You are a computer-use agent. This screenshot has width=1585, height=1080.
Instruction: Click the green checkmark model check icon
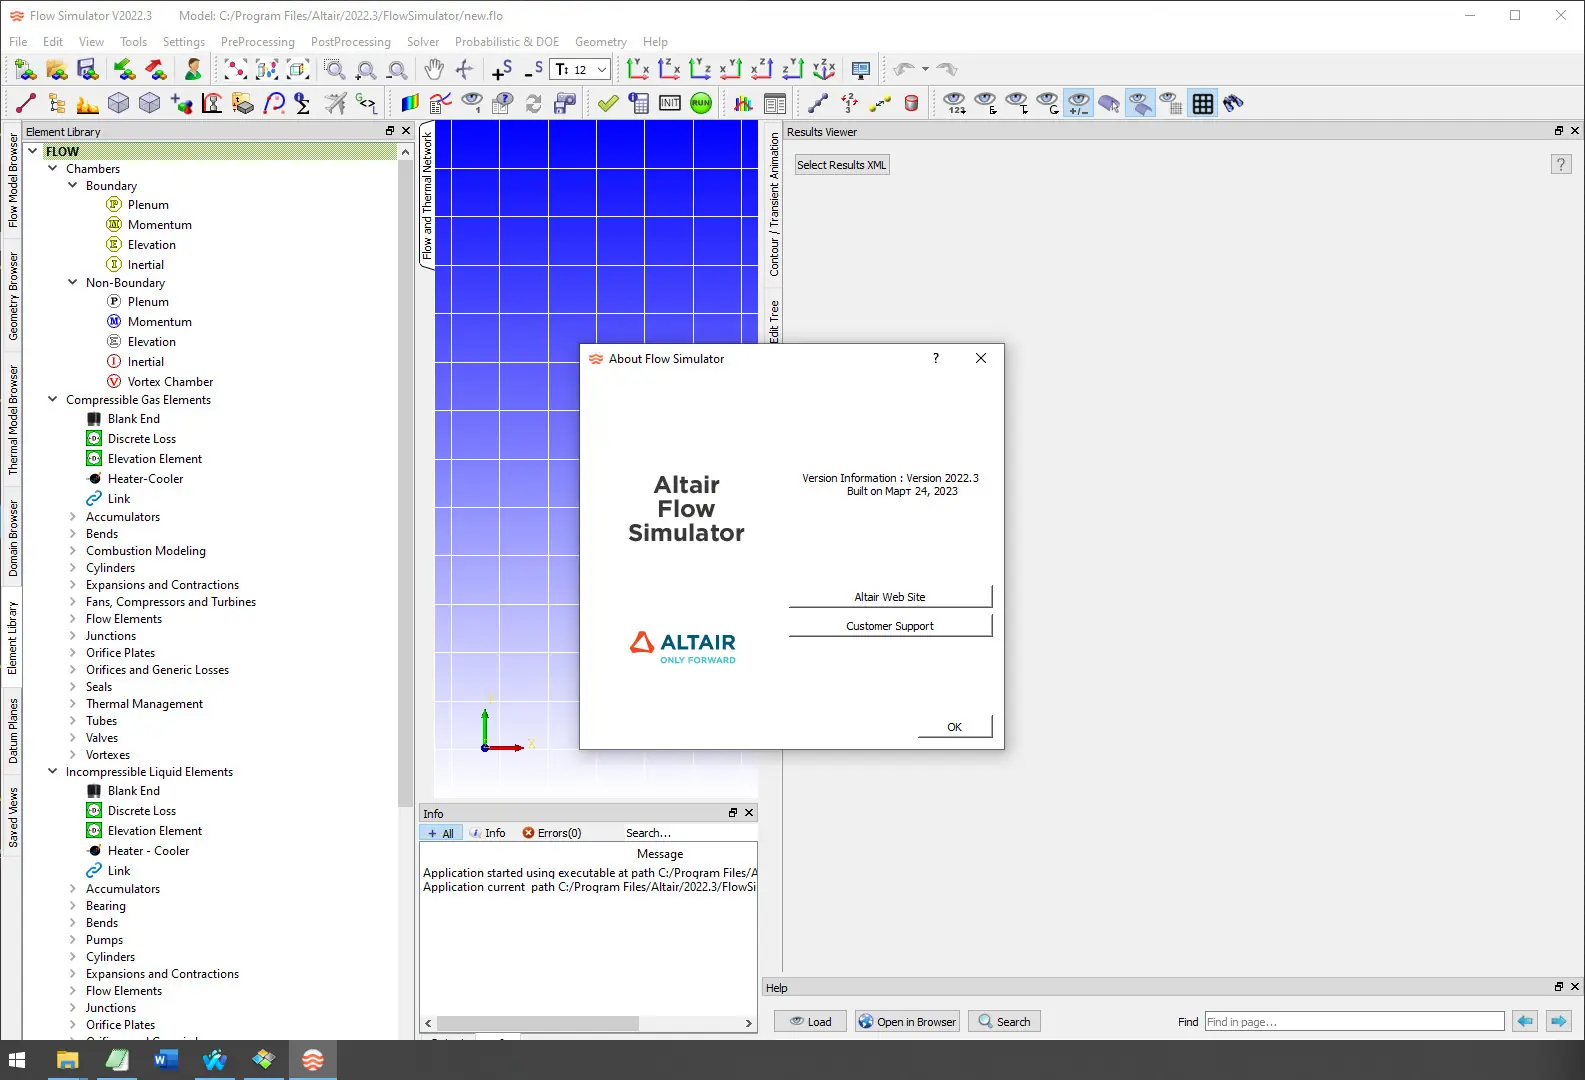(x=608, y=103)
